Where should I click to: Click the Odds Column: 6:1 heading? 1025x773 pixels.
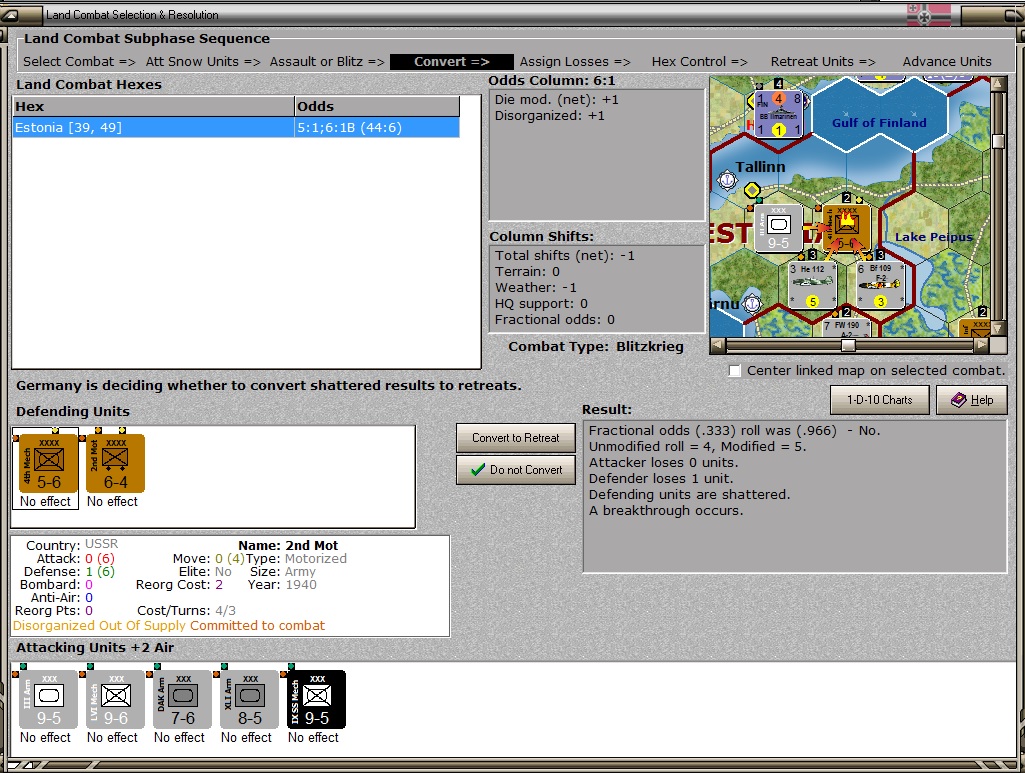coord(552,80)
